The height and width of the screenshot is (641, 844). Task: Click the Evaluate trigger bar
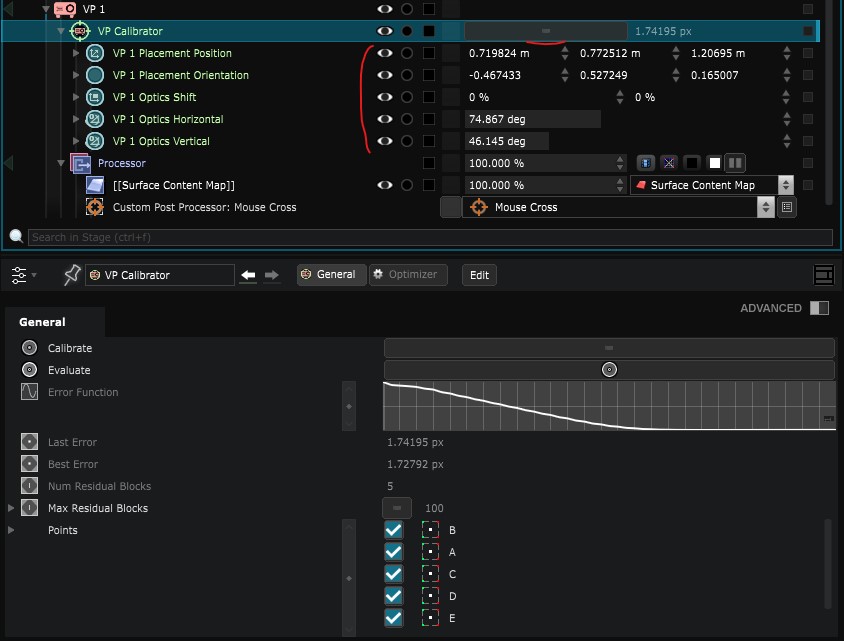click(609, 370)
